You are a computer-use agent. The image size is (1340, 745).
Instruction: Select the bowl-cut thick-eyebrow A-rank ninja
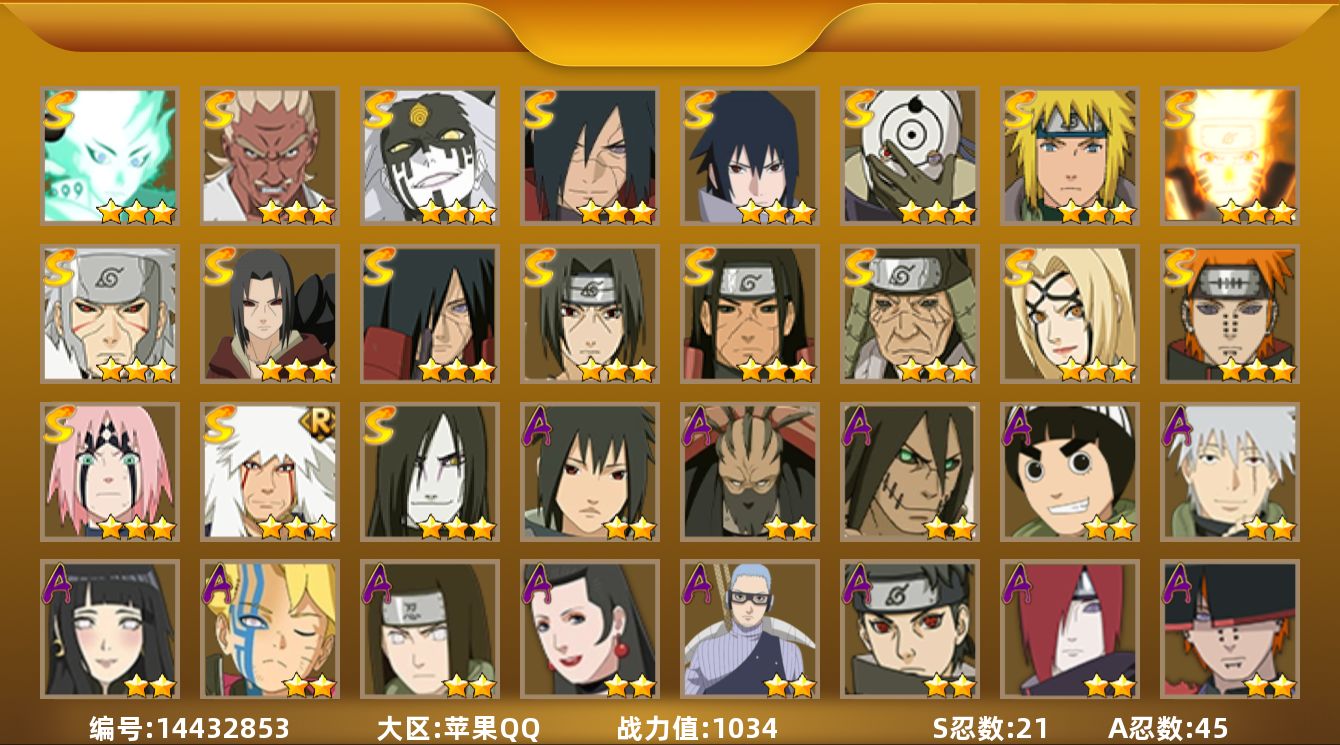coord(1070,472)
